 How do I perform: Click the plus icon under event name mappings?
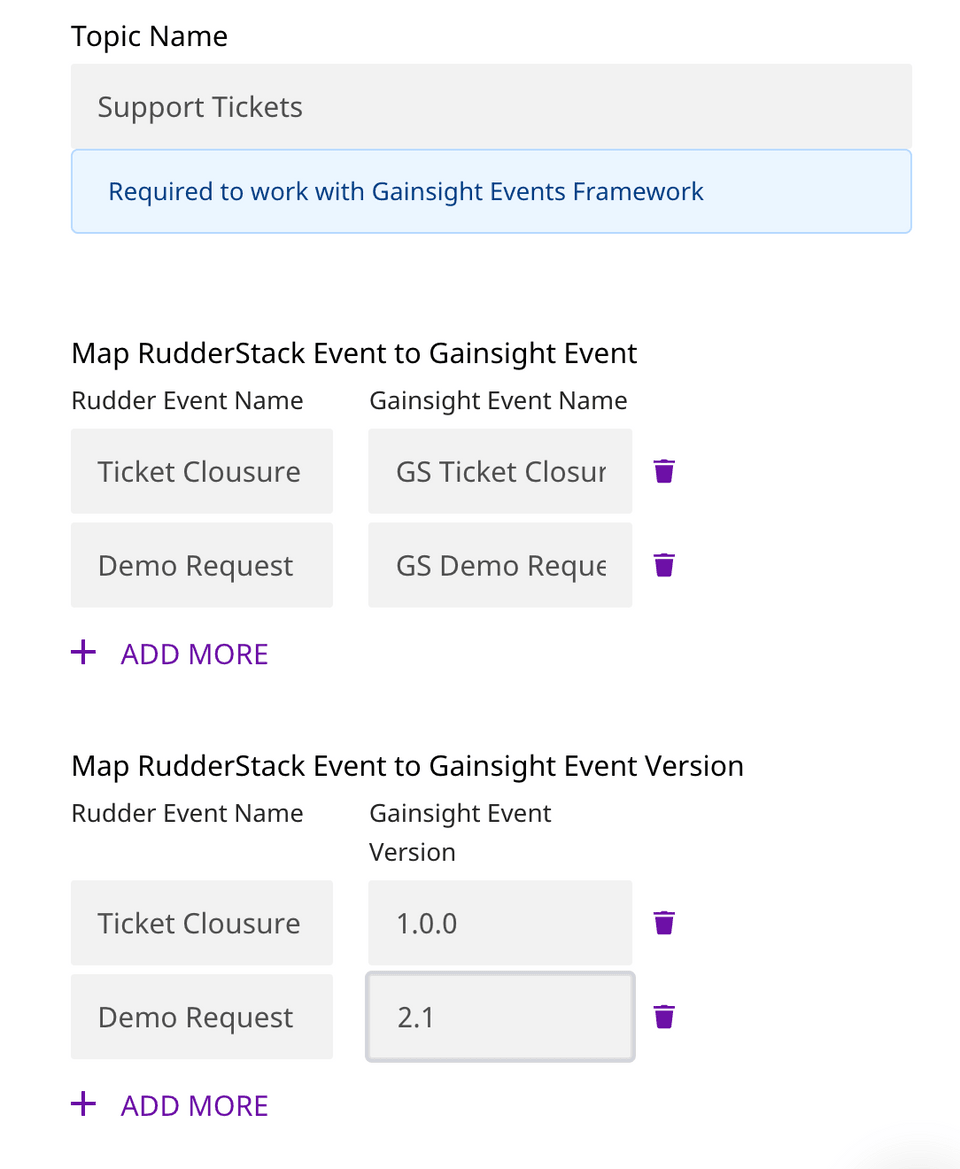(83, 651)
